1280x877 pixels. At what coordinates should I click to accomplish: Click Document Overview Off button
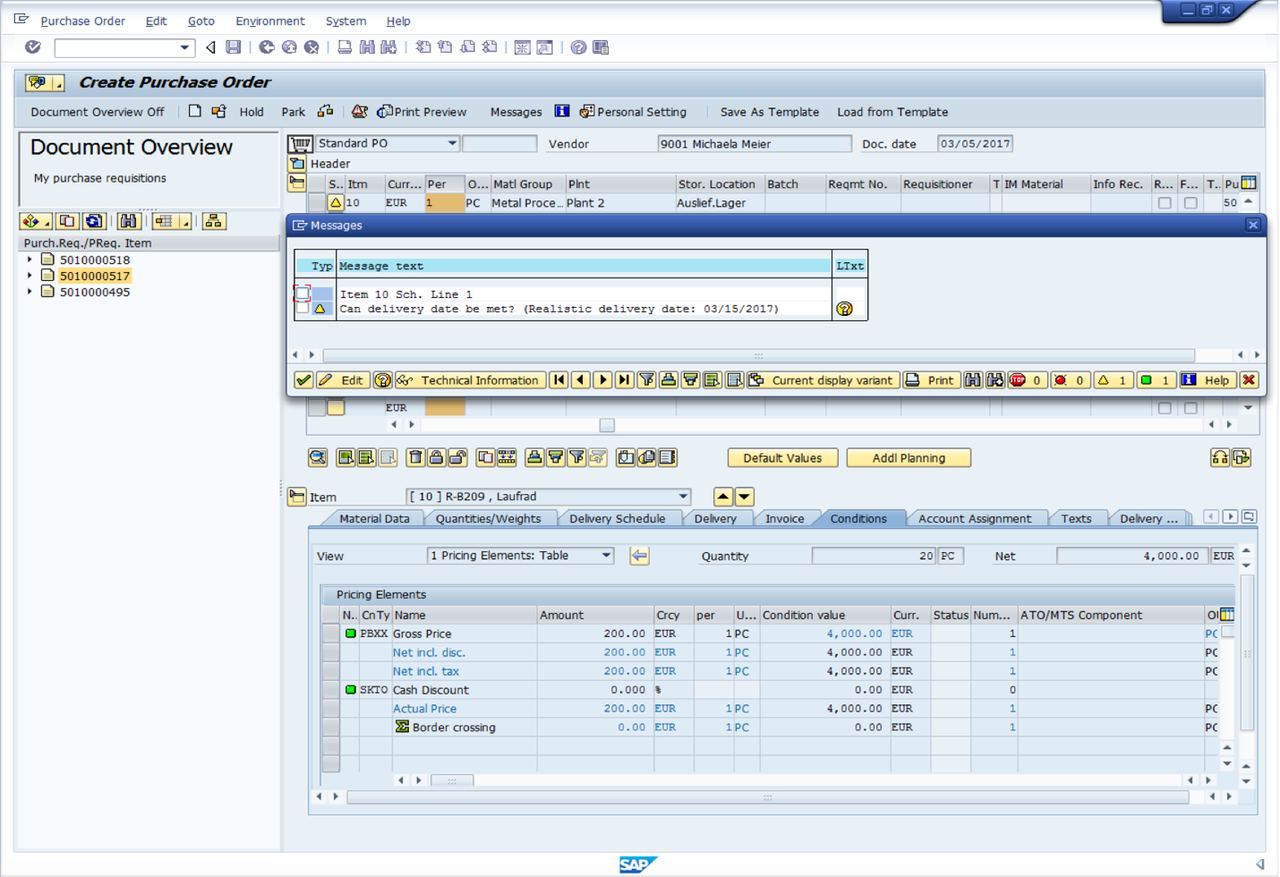(x=97, y=112)
